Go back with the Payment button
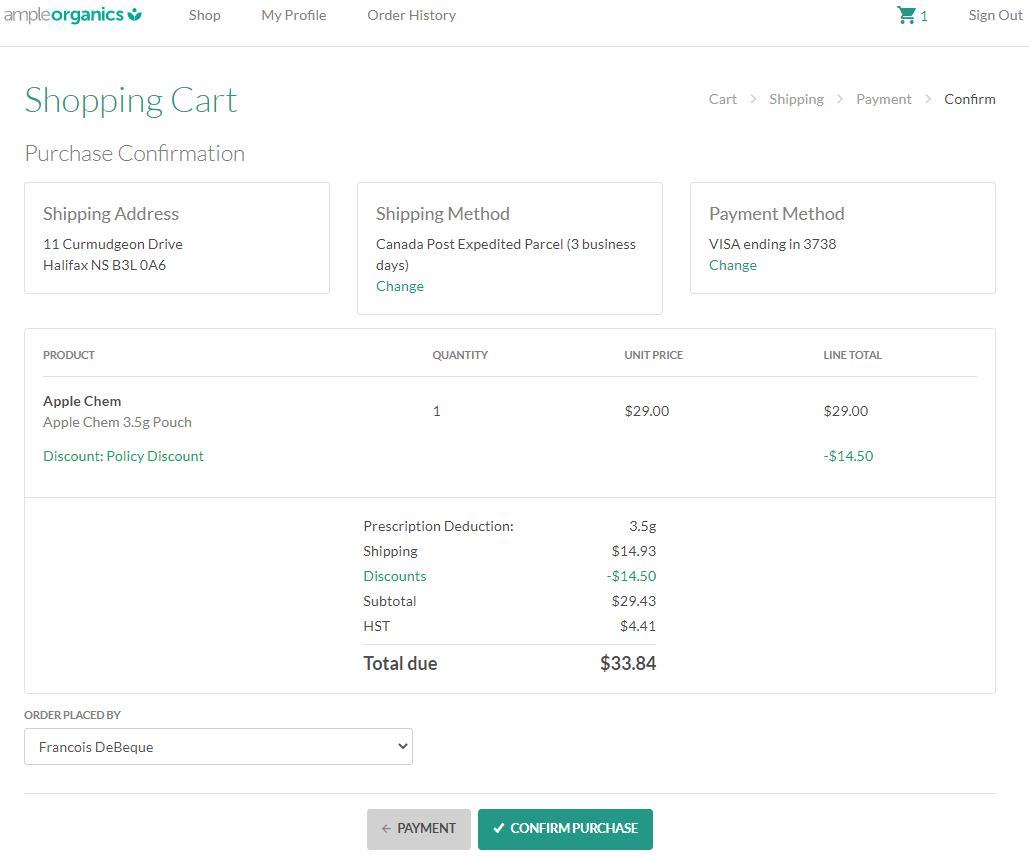The width and height of the screenshot is (1029, 857). coord(418,829)
